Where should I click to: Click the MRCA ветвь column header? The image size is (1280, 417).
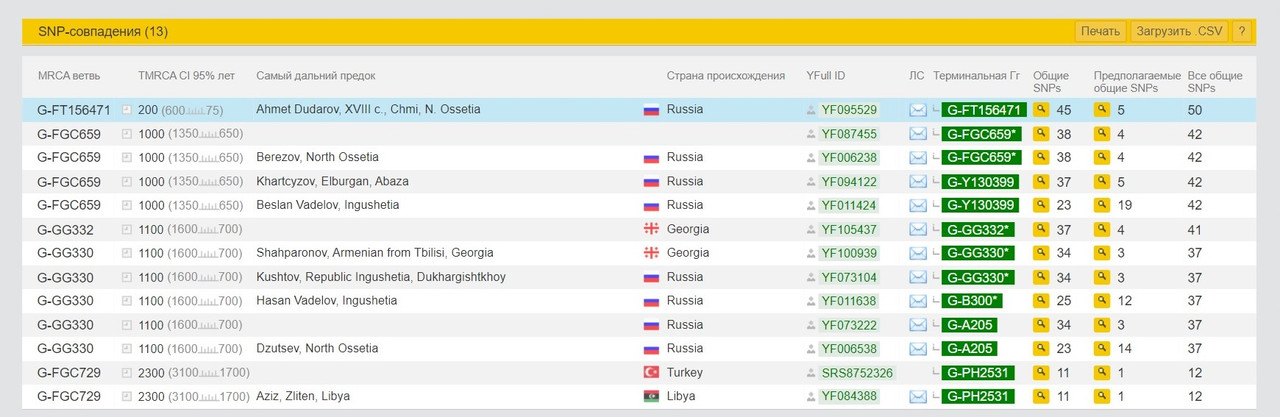[69, 76]
